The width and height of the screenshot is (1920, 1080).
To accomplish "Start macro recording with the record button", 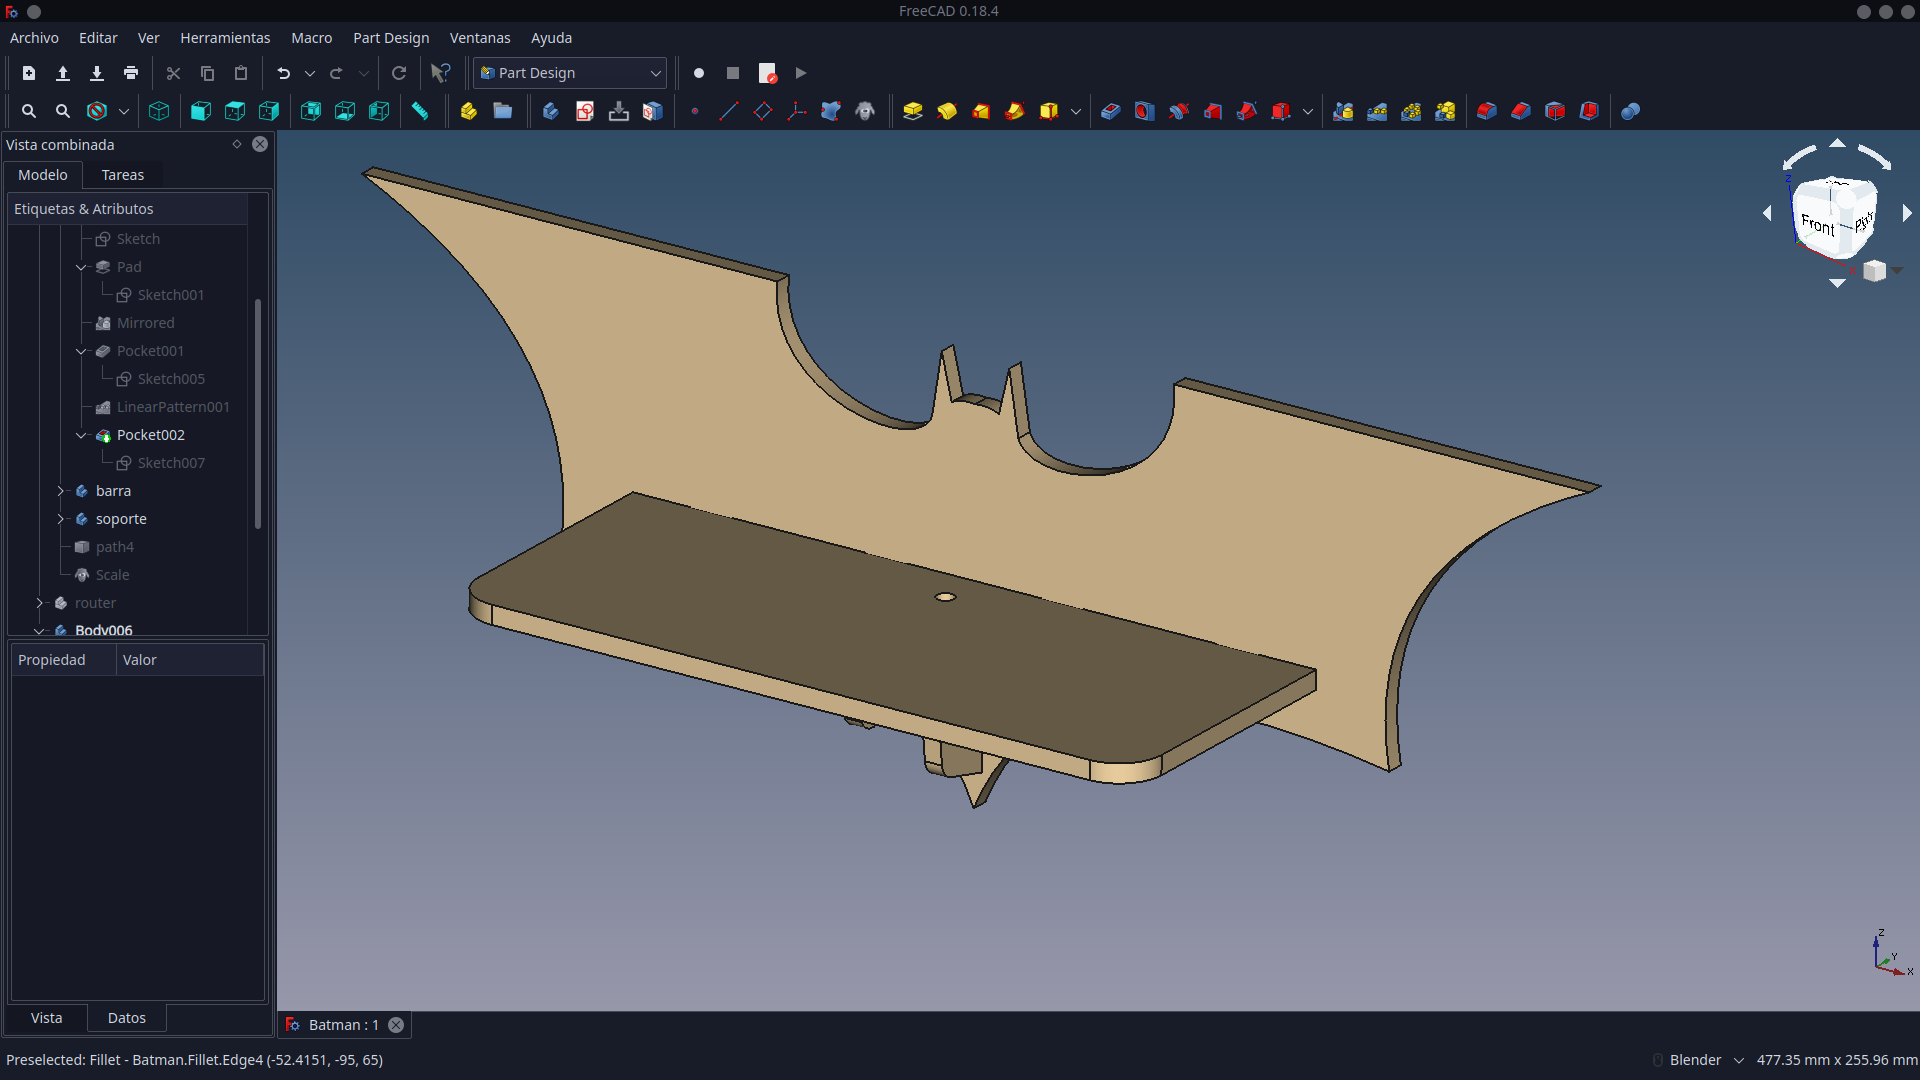I will coord(699,73).
